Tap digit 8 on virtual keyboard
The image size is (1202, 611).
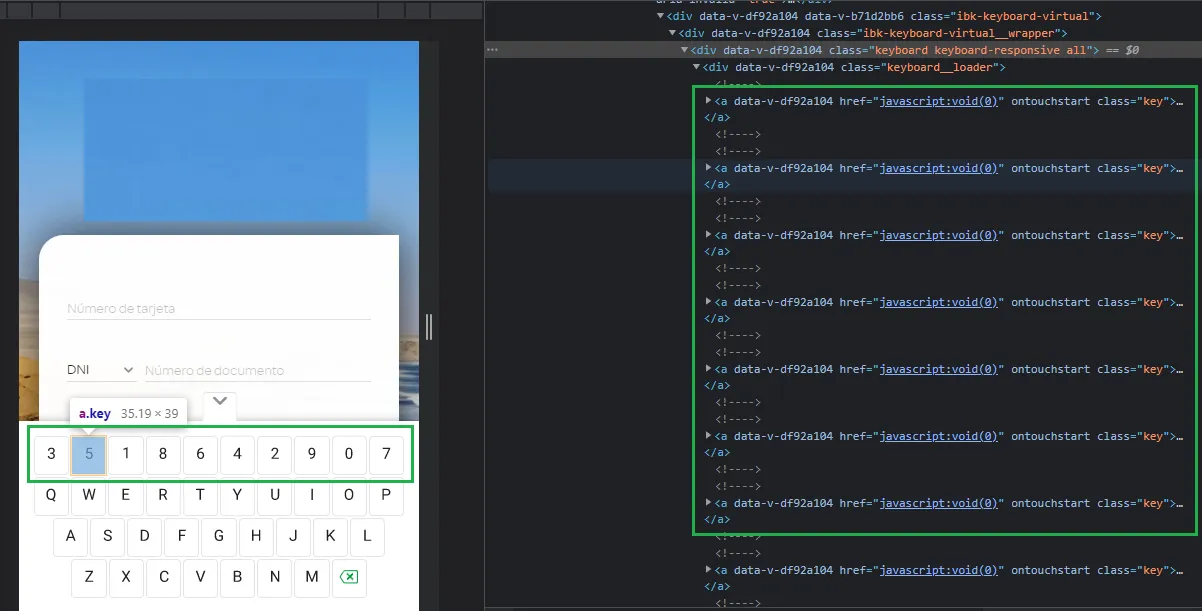coord(163,454)
